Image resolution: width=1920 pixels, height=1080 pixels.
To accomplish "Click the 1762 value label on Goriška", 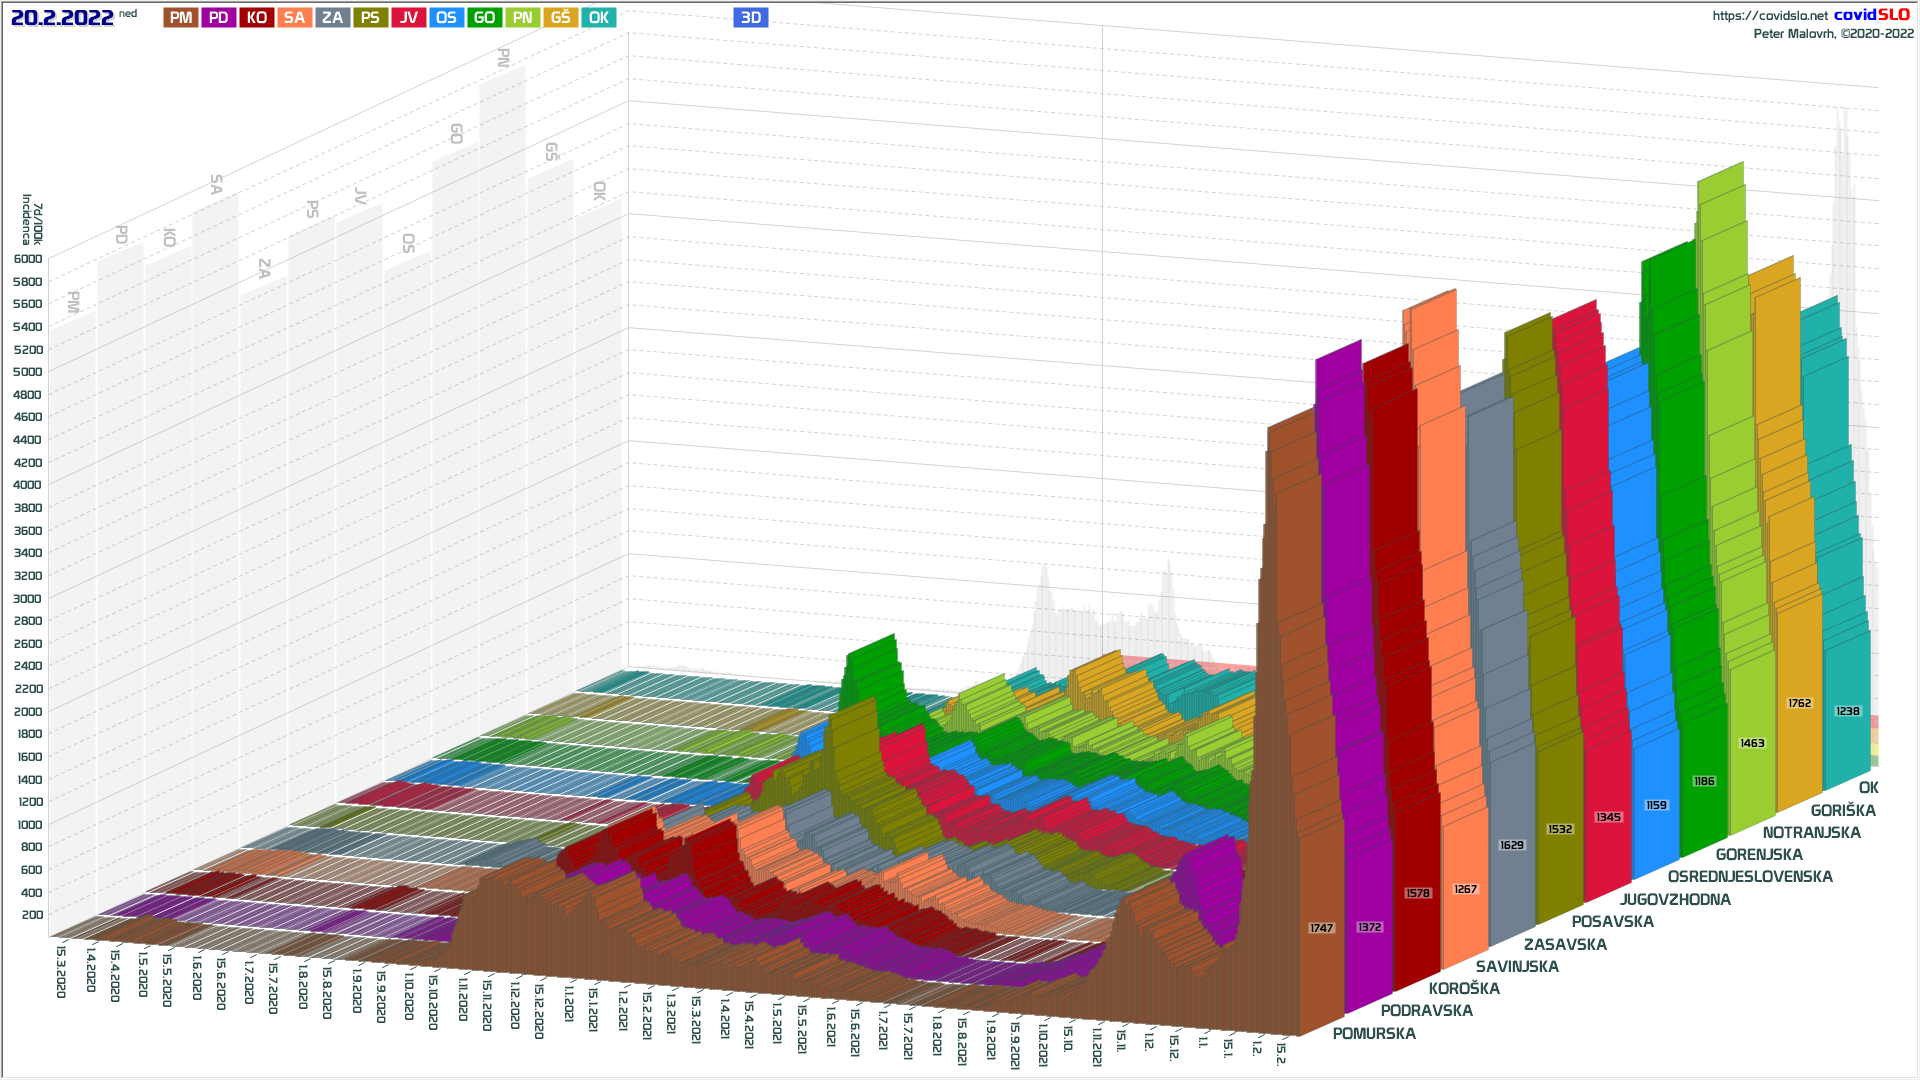I will point(1799,704).
